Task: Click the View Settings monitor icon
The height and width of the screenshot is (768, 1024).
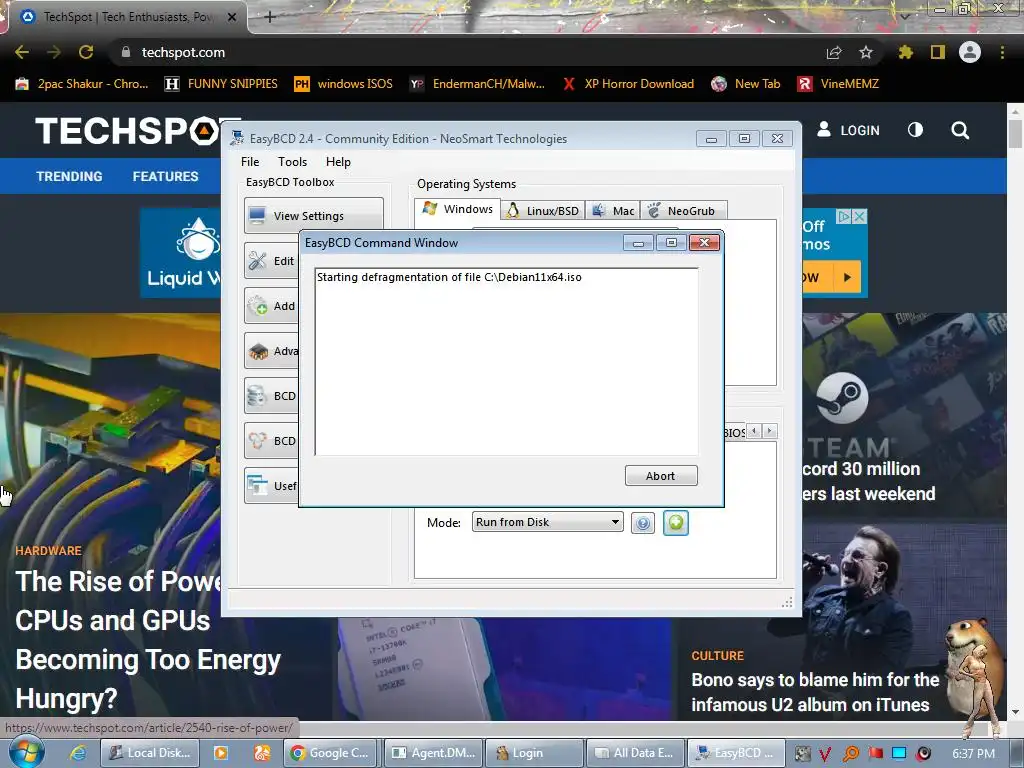Action: coord(257,216)
